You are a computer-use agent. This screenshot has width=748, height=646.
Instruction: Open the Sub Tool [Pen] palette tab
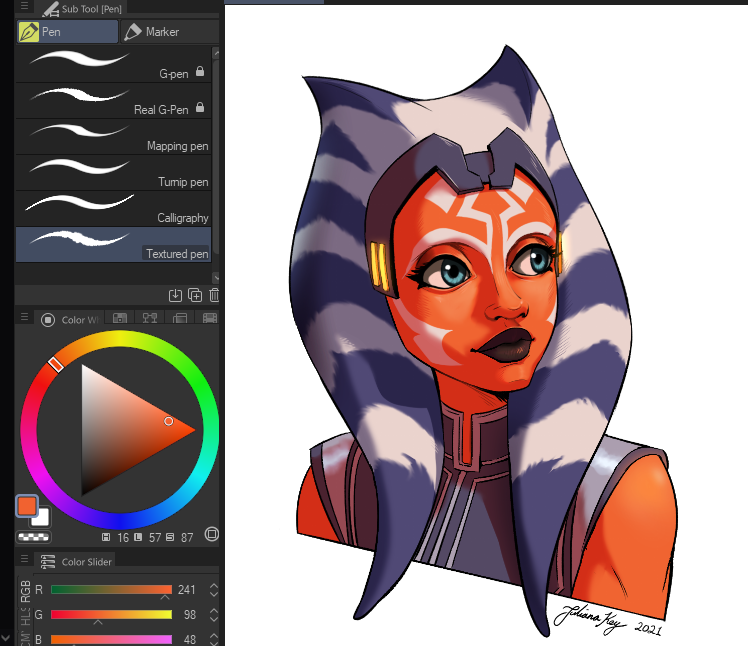click(82, 8)
